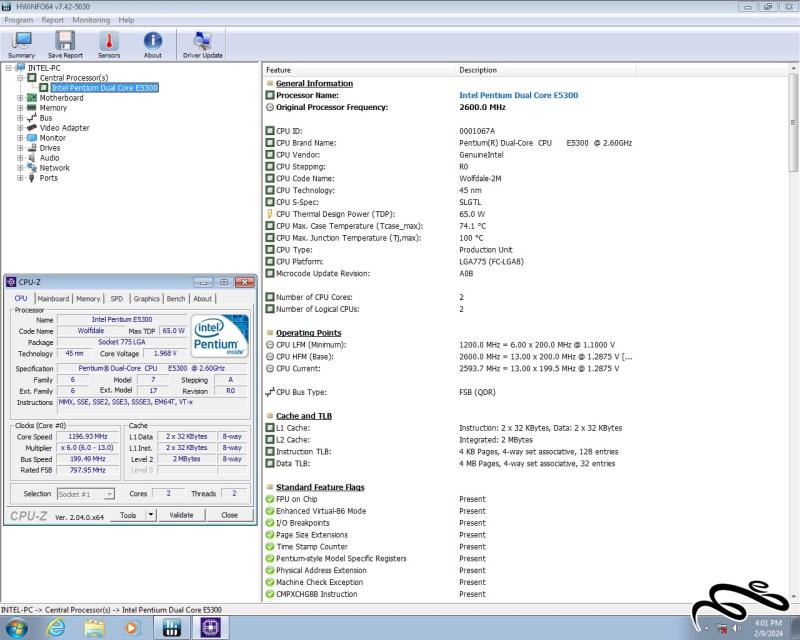Open the Bench tab in CPU-Z
800x640 pixels.
[x=176, y=299]
